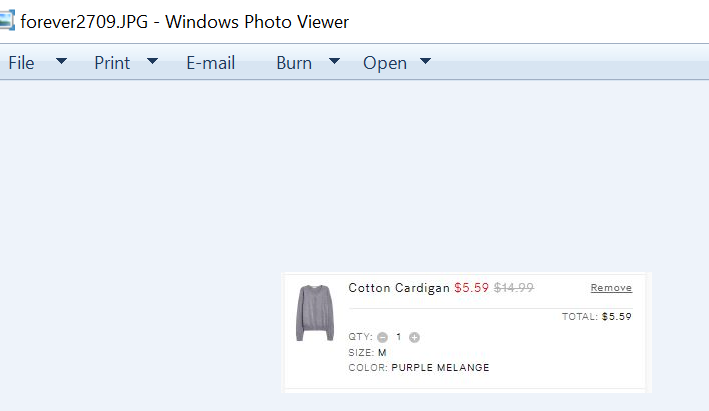Click the crossed-out $14.99 original price
The height and width of the screenshot is (411, 709).
514,288
